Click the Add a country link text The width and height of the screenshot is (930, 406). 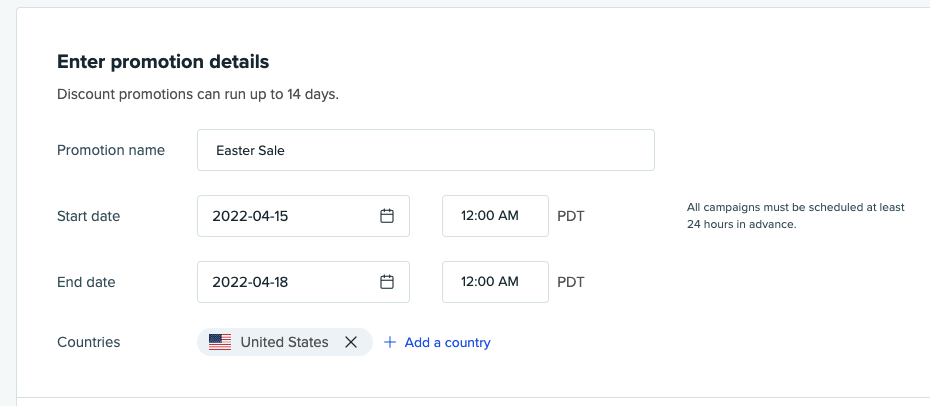point(447,342)
